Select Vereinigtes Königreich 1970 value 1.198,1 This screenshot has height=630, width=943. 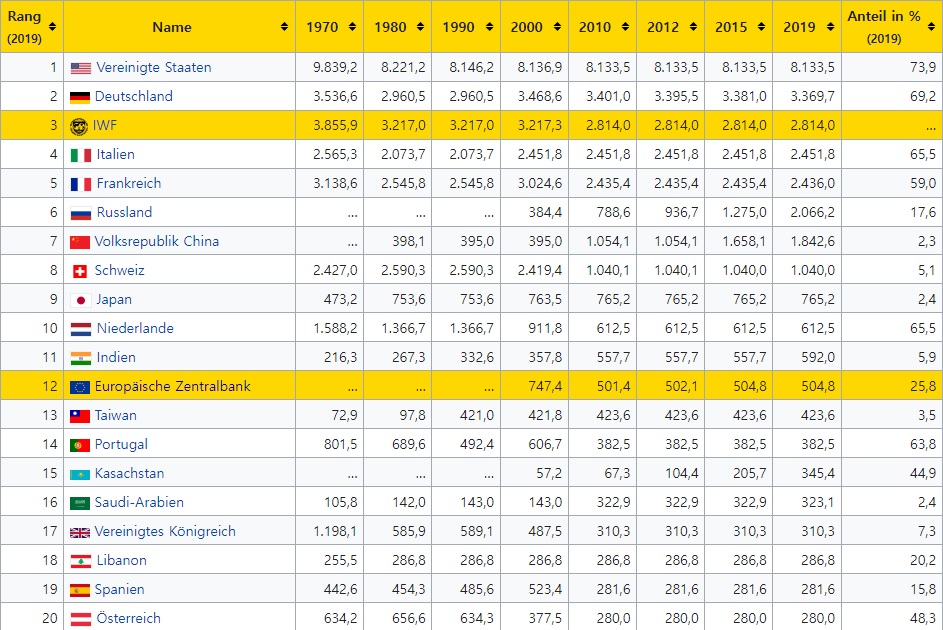tap(335, 531)
